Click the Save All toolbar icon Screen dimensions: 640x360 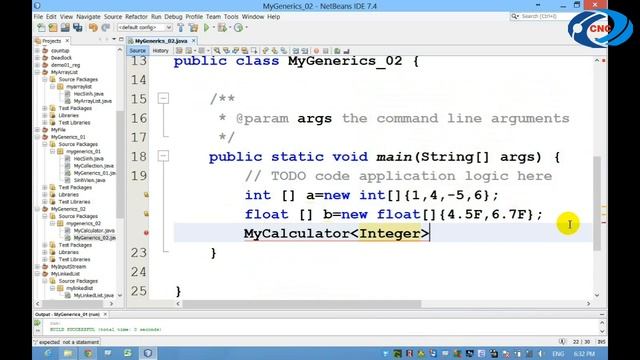point(77,28)
